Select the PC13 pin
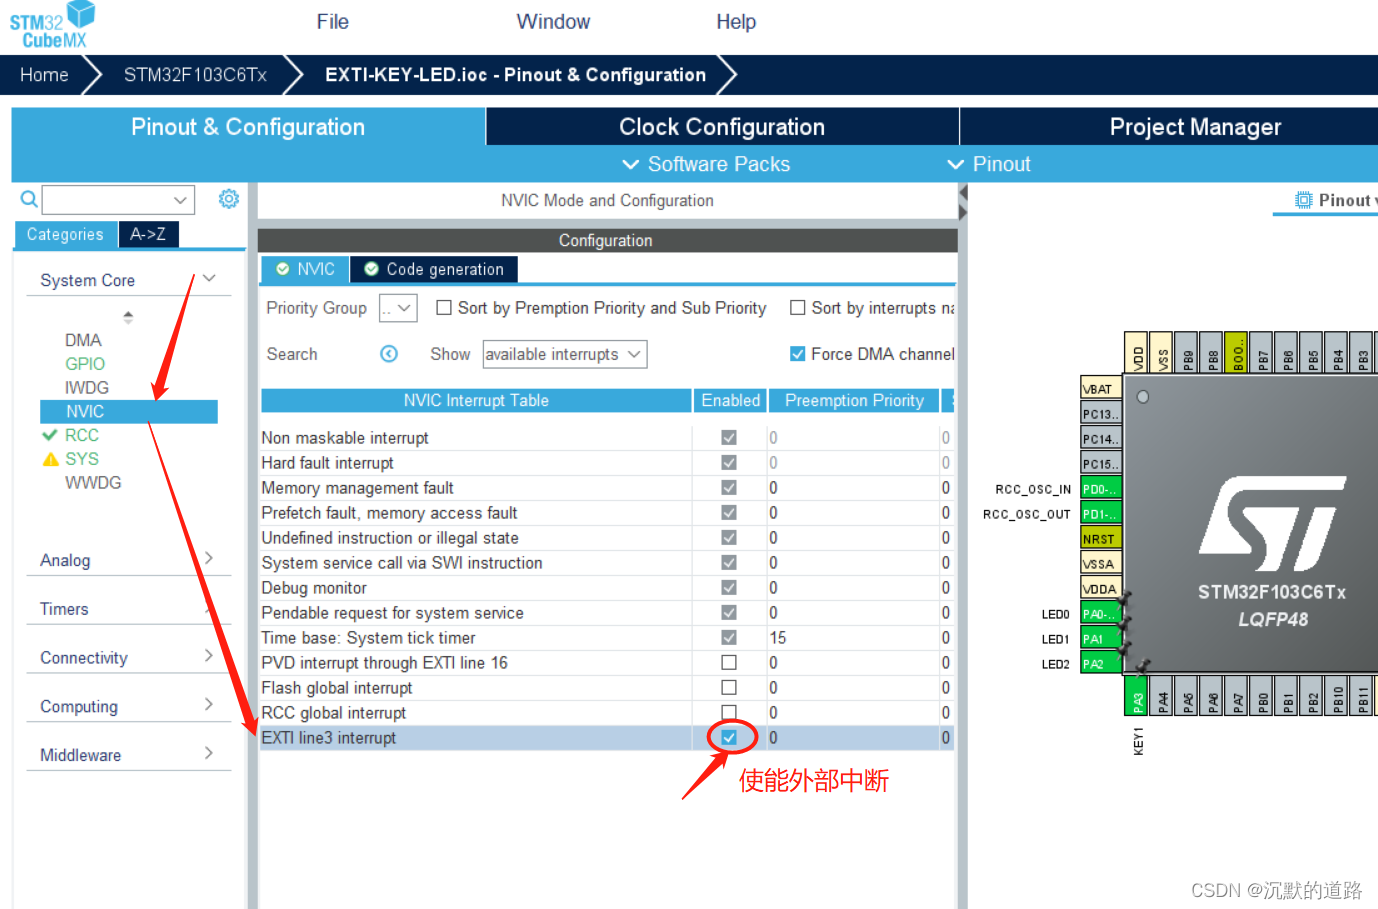Viewport: 1378px width, 909px height. [1100, 414]
